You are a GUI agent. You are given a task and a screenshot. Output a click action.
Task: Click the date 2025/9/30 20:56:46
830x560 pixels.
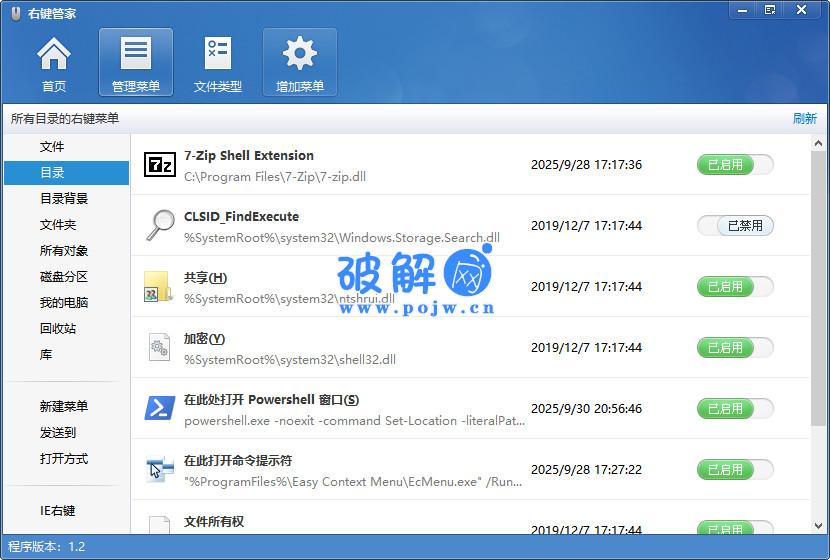tap(587, 409)
